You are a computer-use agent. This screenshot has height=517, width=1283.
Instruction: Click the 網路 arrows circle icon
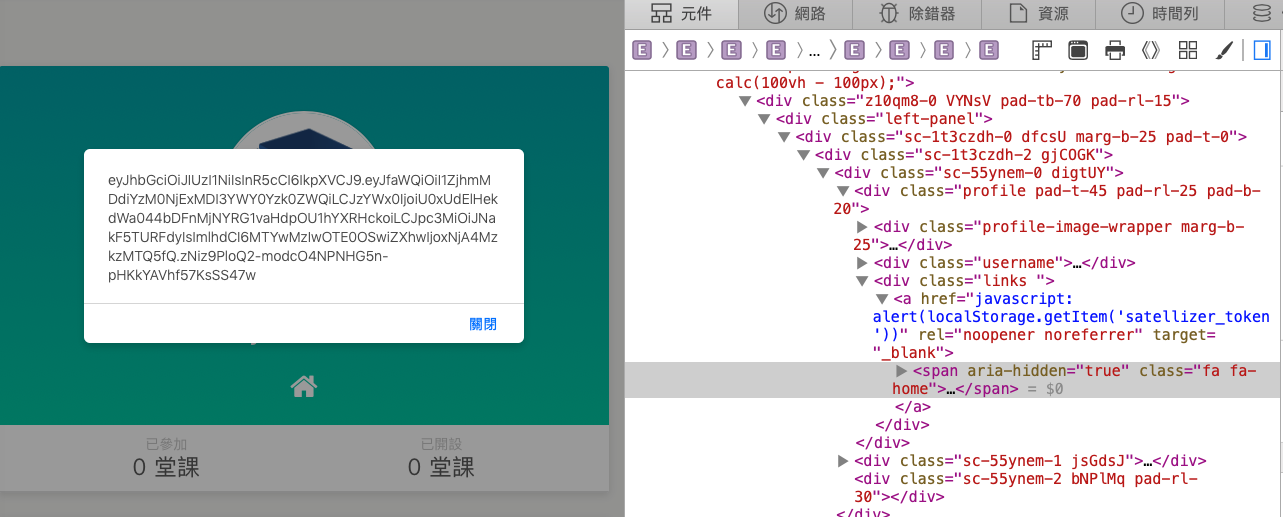coord(774,14)
